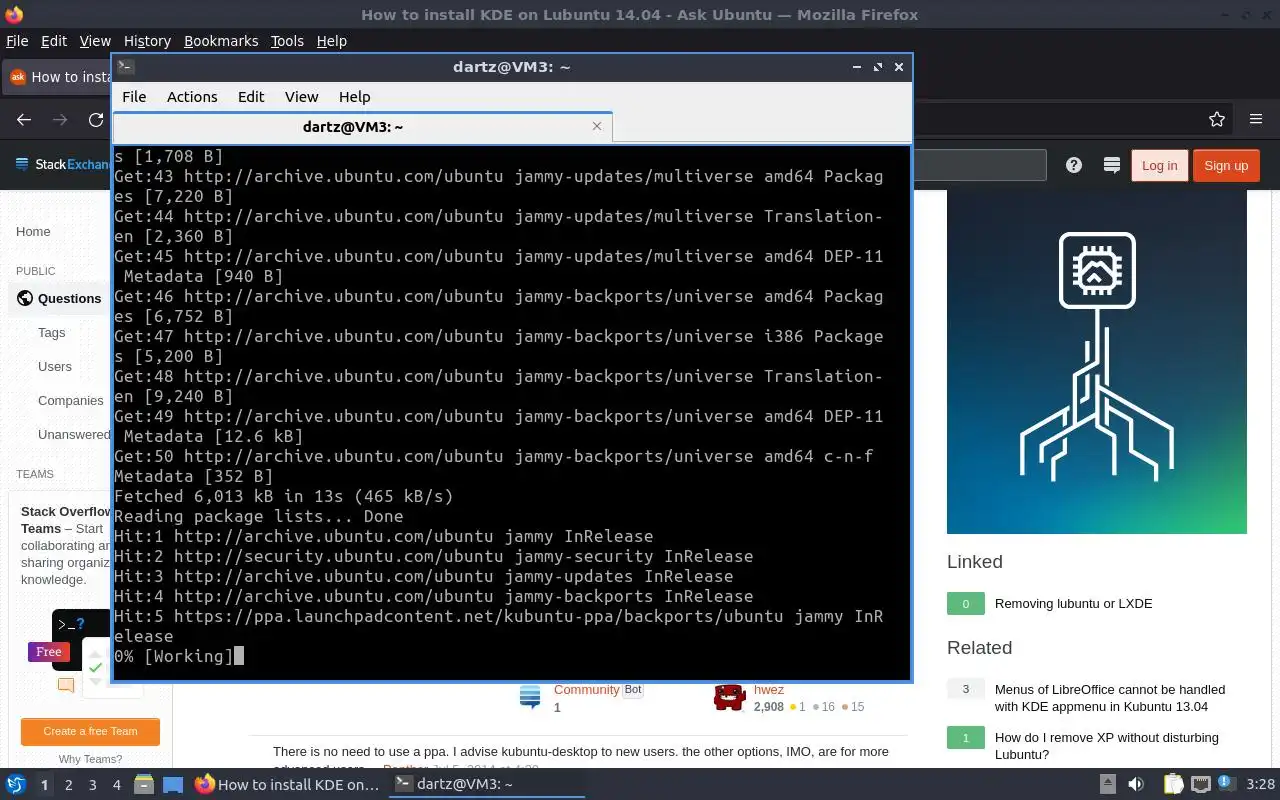
Task: Open Stack Exchange site switcher icon
Action: click(x=1111, y=166)
